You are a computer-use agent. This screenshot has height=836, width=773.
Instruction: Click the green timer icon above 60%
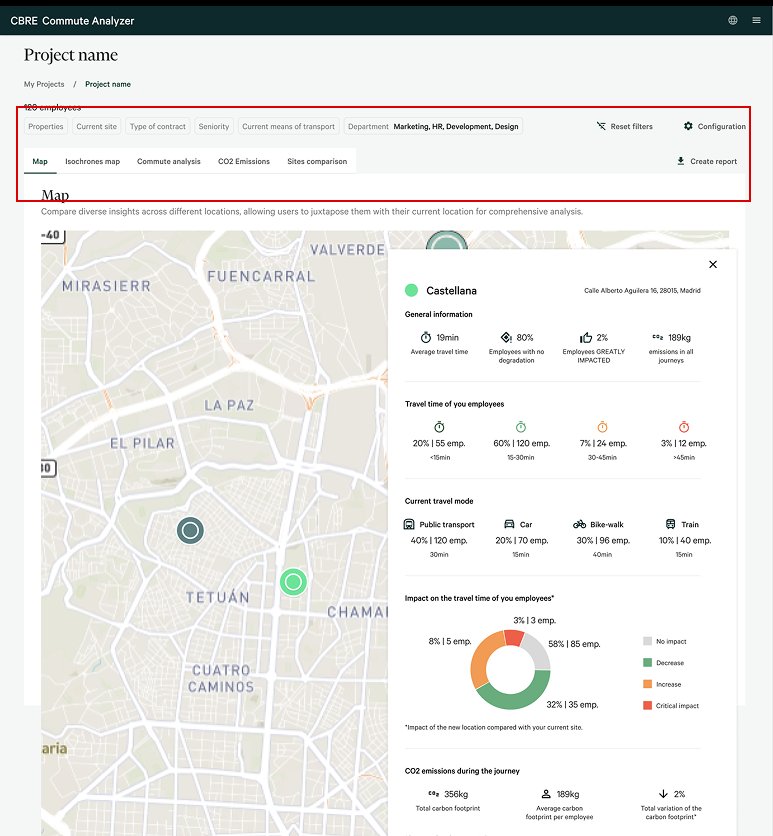coord(521,427)
